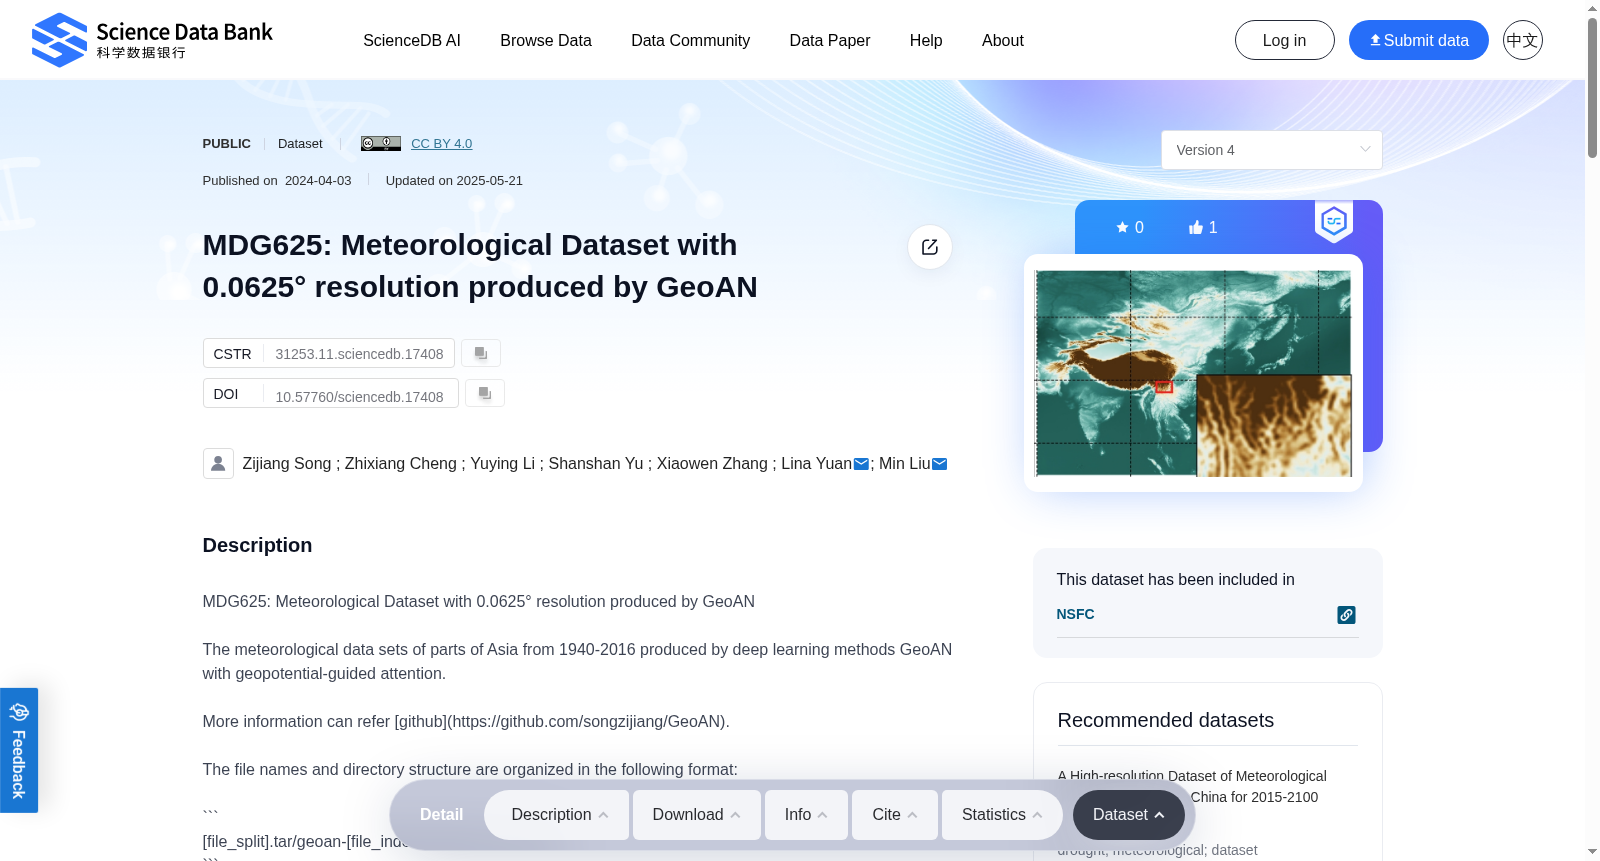Click the Description section heading
This screenshot has height=861, width=1600.
click(x=258, y=545)
